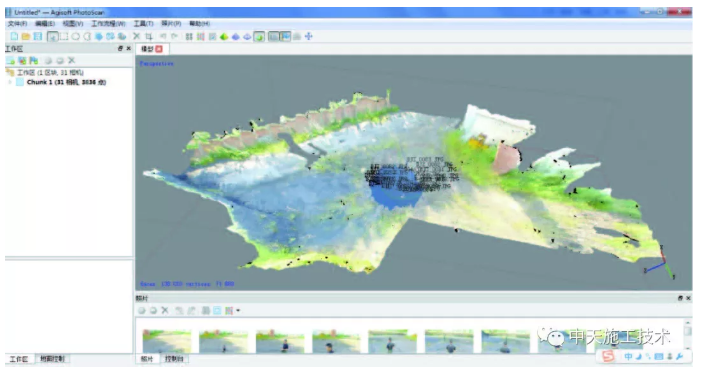Add a chunk in the workspace pane
This screenshot has height=374, width=701.
tap(10, 60)
